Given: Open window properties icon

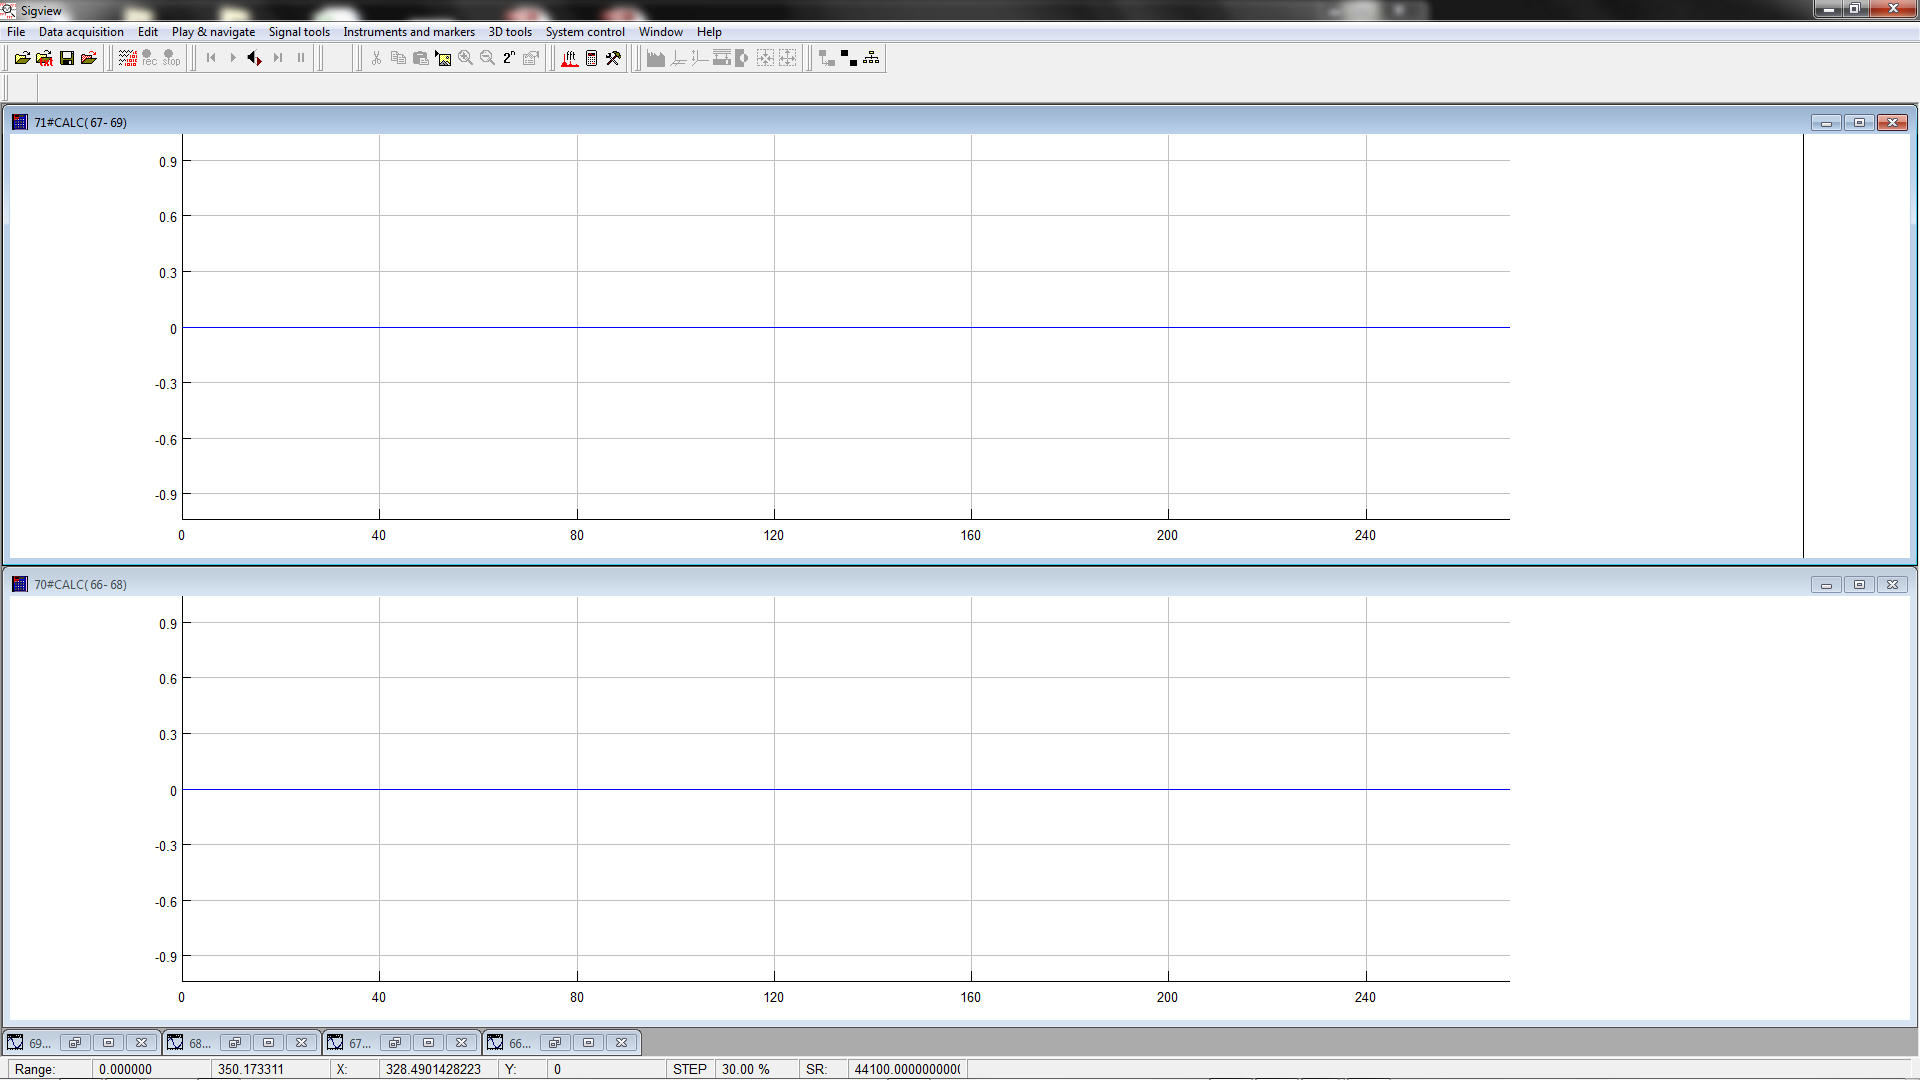Looking at the screenshot, I should click(x=531, y=58).
